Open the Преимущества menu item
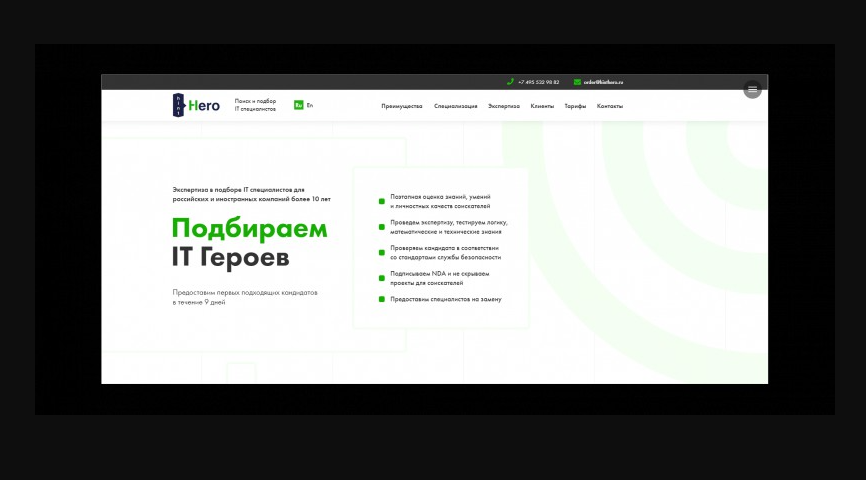 (x=402, y=106)
